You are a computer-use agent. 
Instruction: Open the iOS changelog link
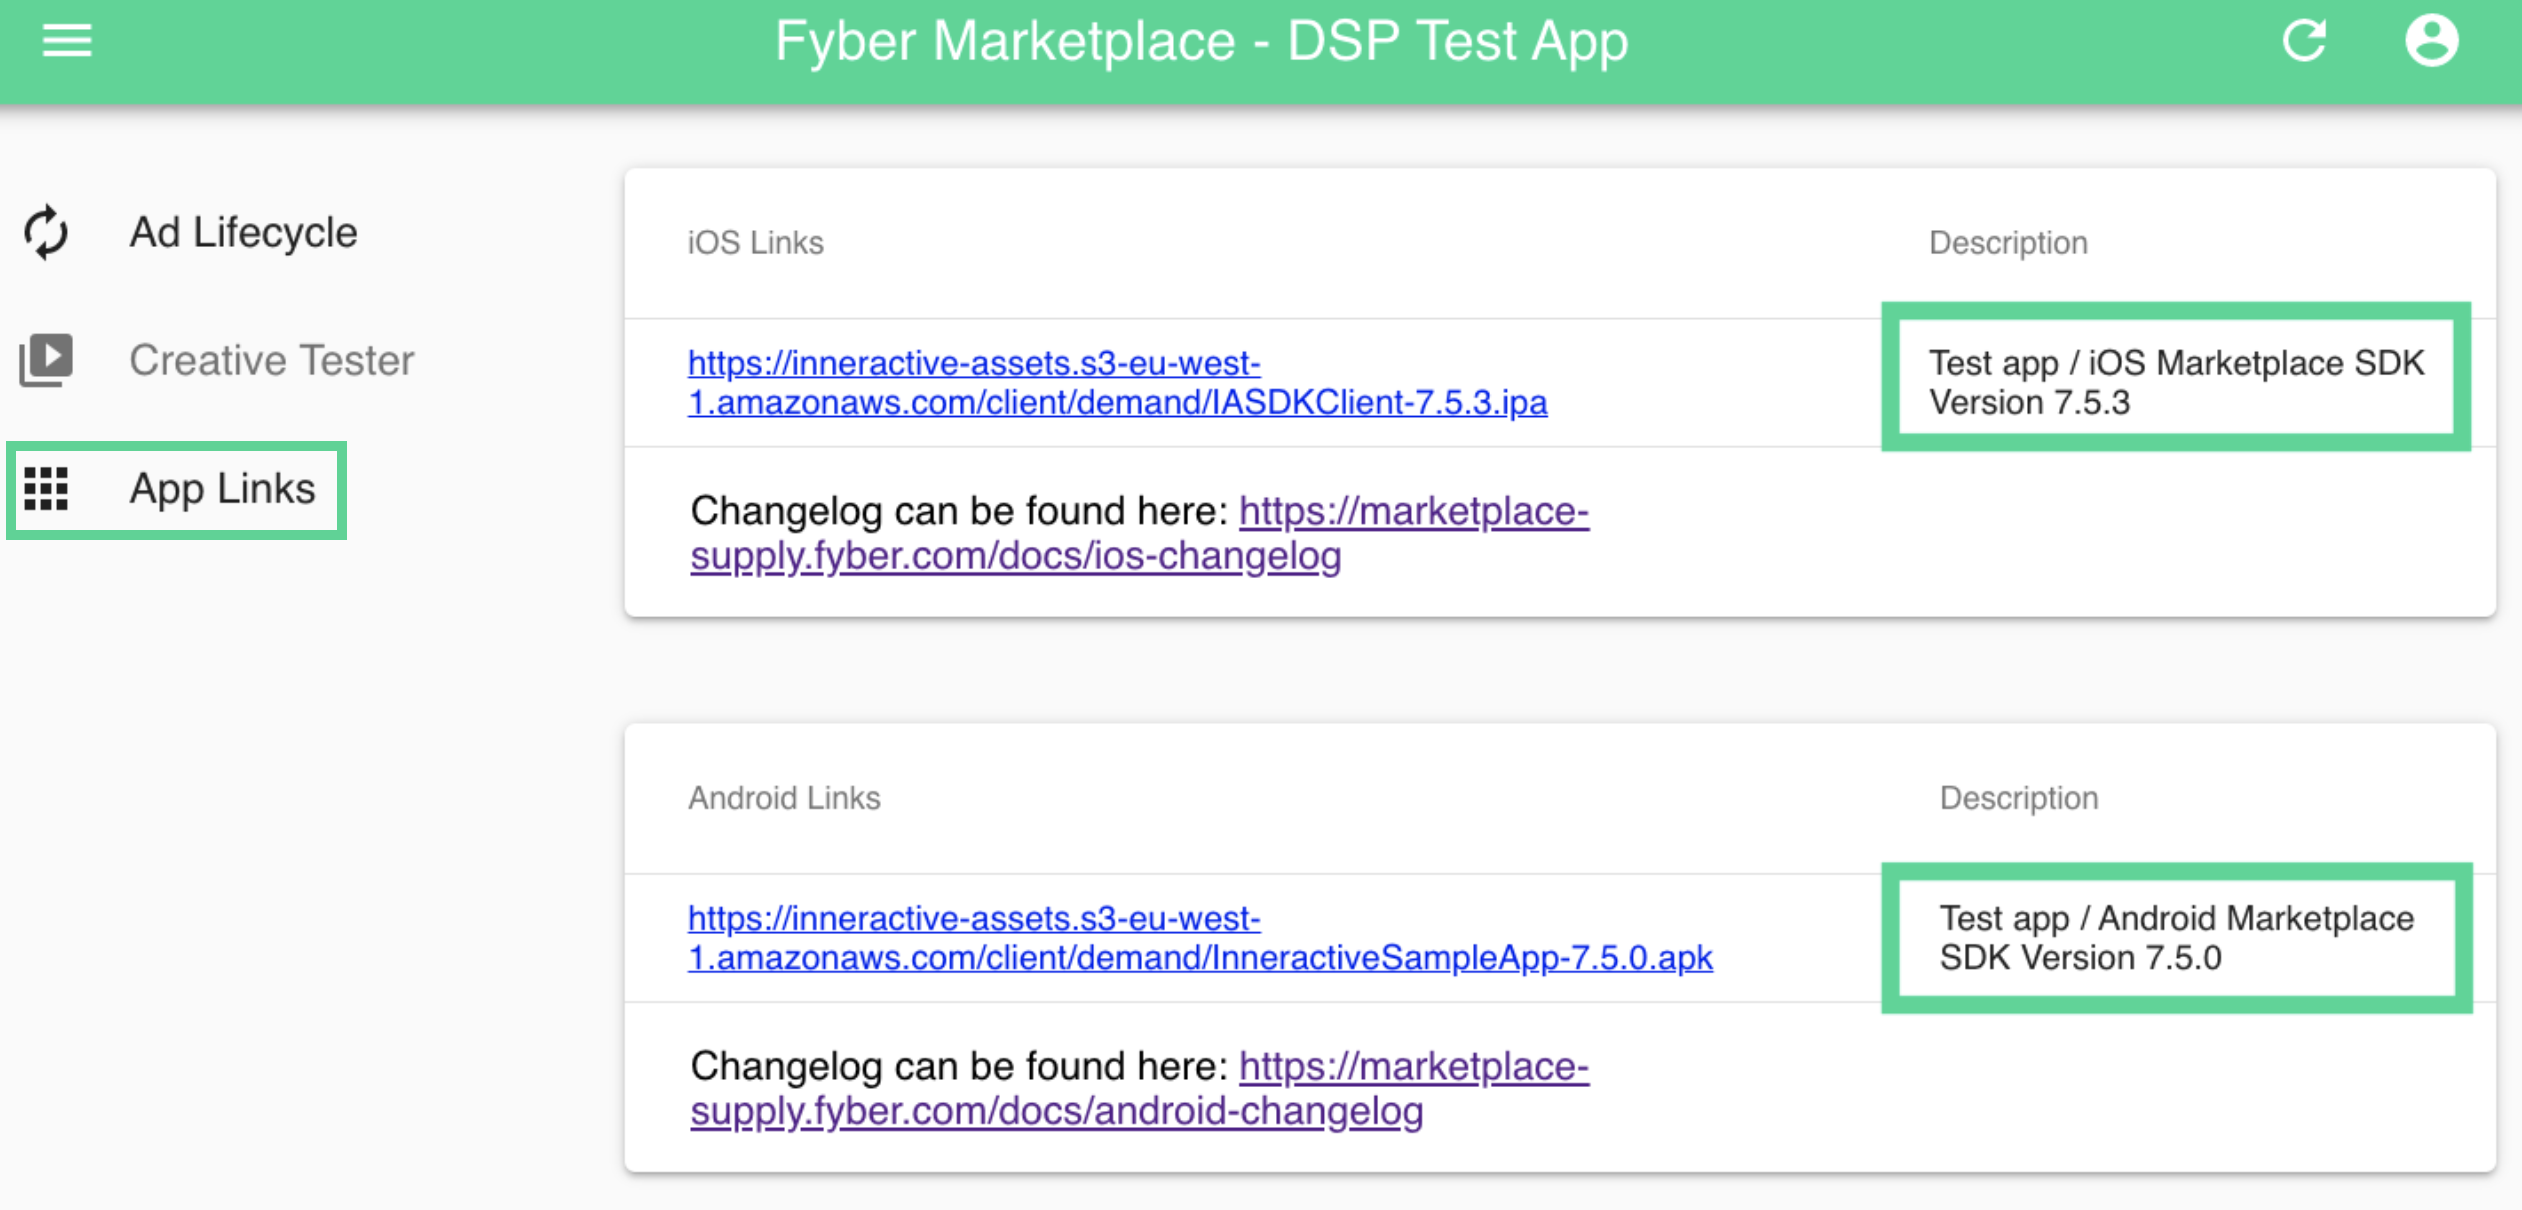coord(1139,533)
